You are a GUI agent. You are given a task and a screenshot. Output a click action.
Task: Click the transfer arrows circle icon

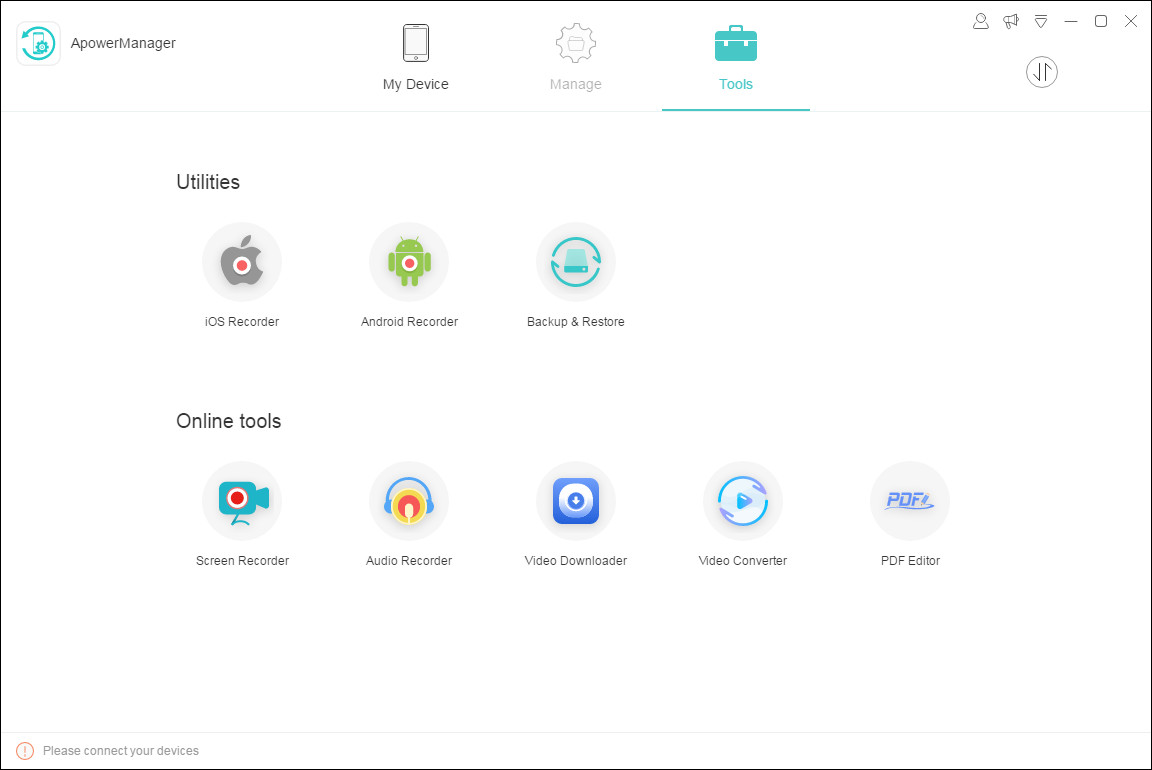point(1042,72)
